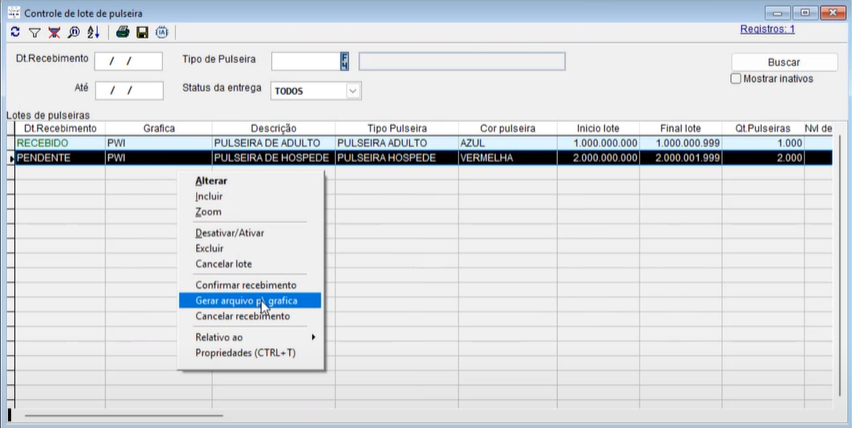Click the printer icon
The height and width of the screenshot is (428, 852).
[122, 32]
